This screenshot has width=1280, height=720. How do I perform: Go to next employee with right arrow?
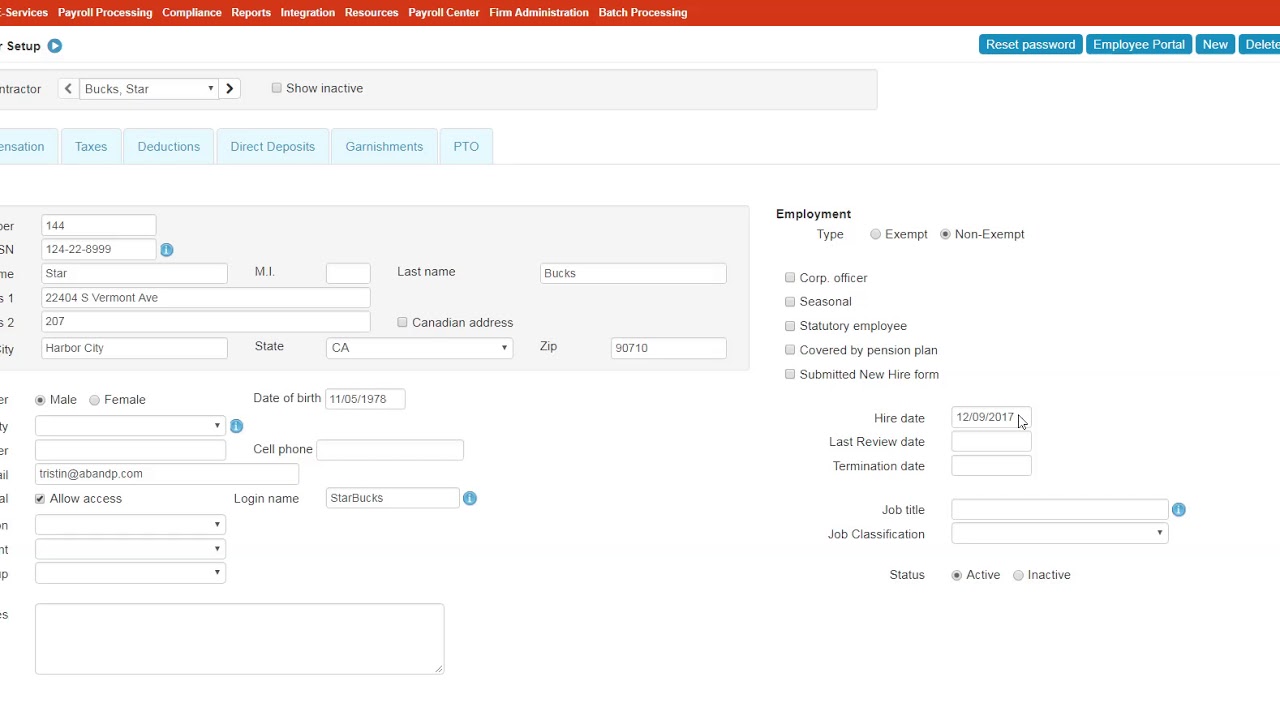[x=230, y=89]
